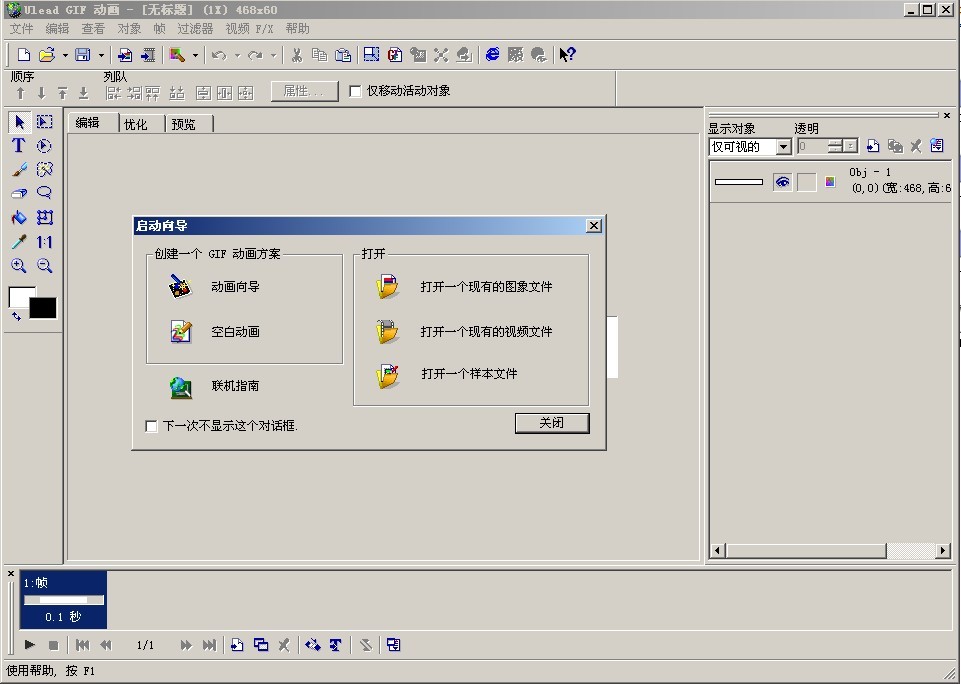Expand the Redo history dropdown arrow
The height and width of the screenshot is (684, 961).
pos(273,55)
